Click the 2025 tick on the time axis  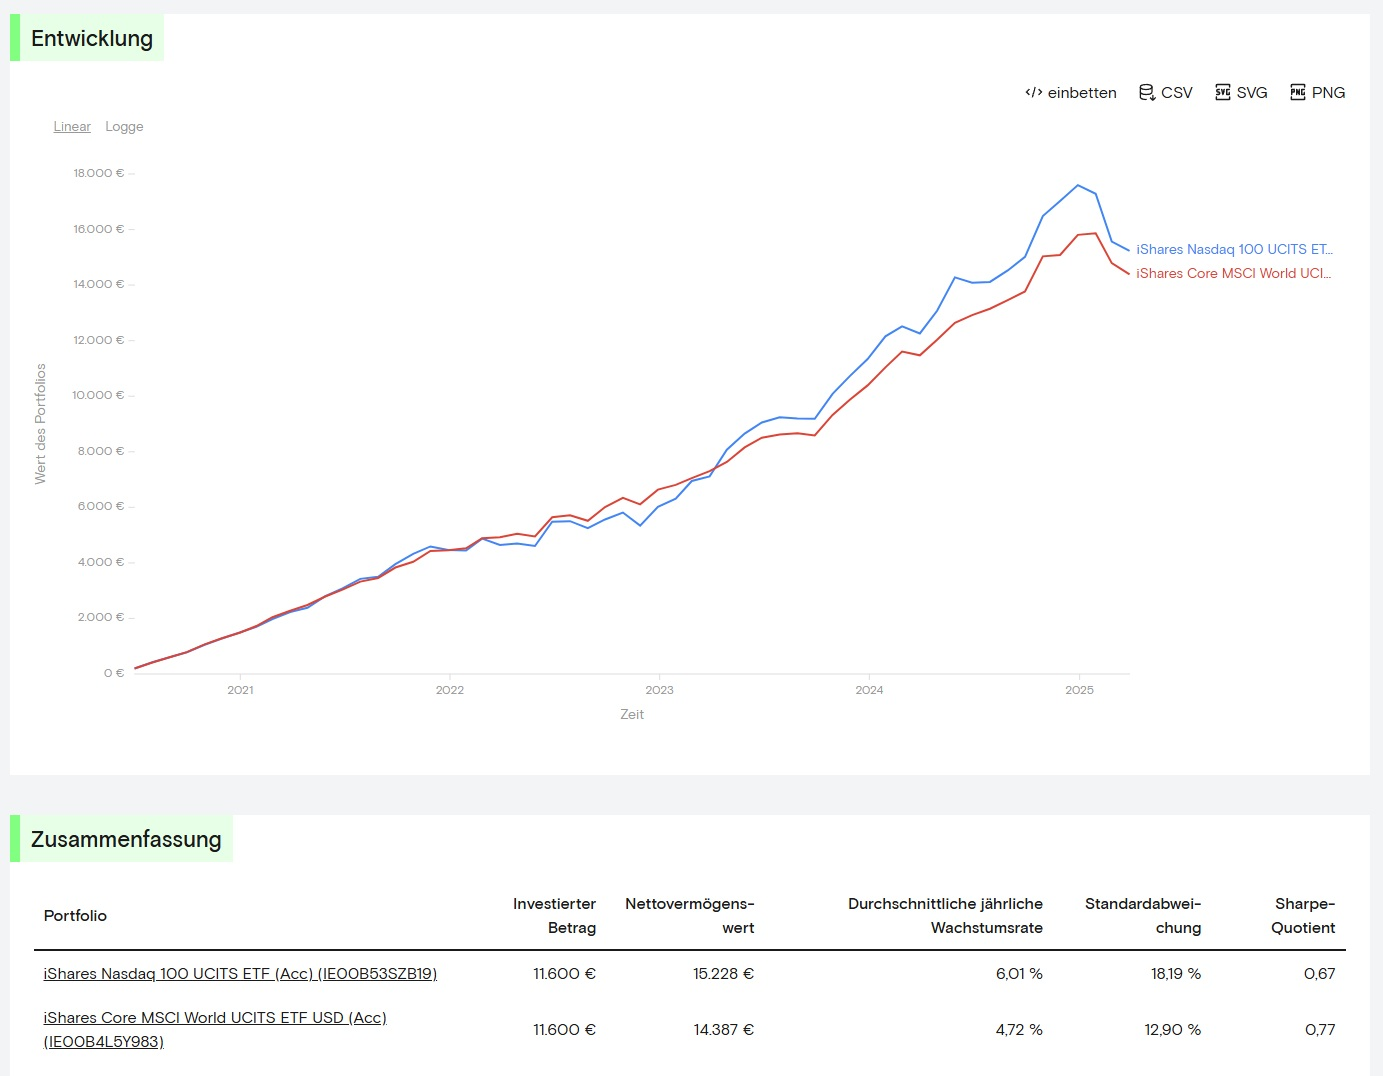click(1079, 690)
